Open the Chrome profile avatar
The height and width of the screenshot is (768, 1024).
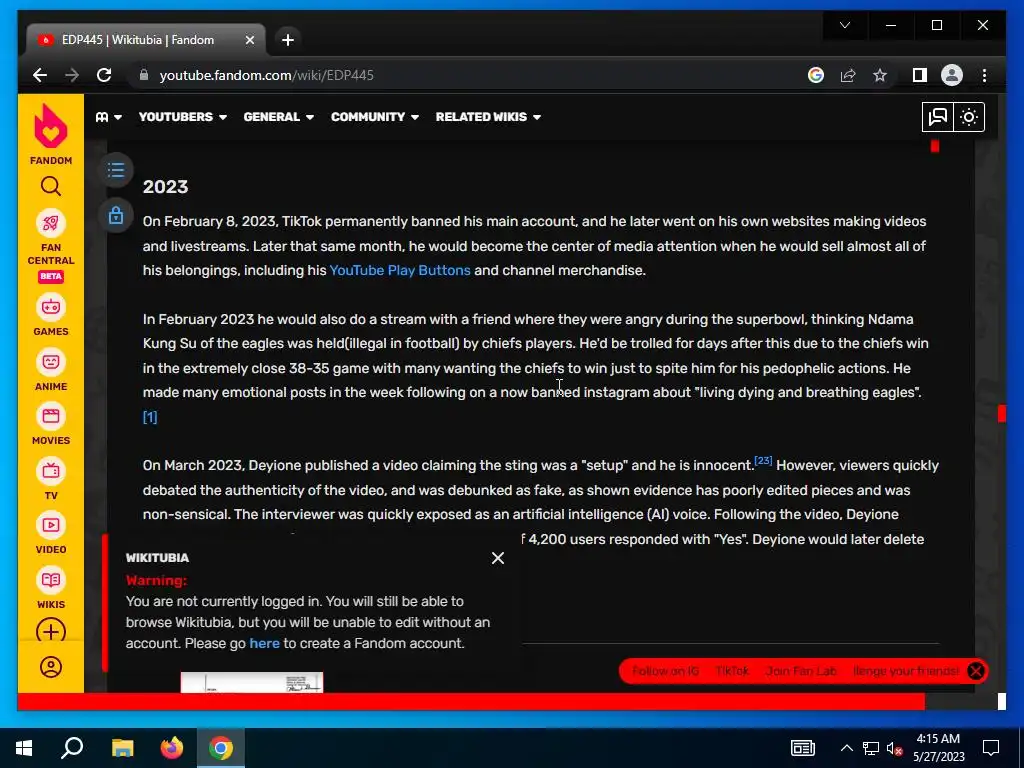pyautogui.click(x=952, y=75)
